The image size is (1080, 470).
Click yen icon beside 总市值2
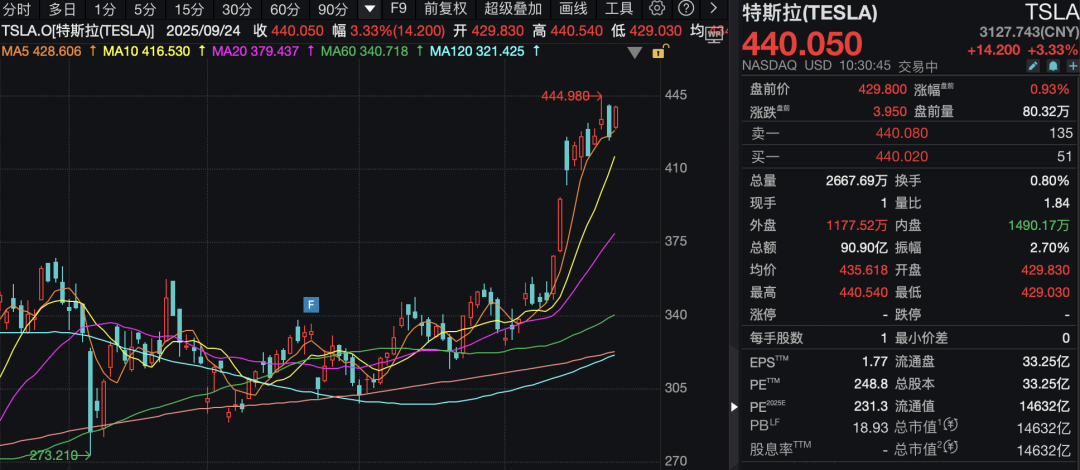(951, 450)
